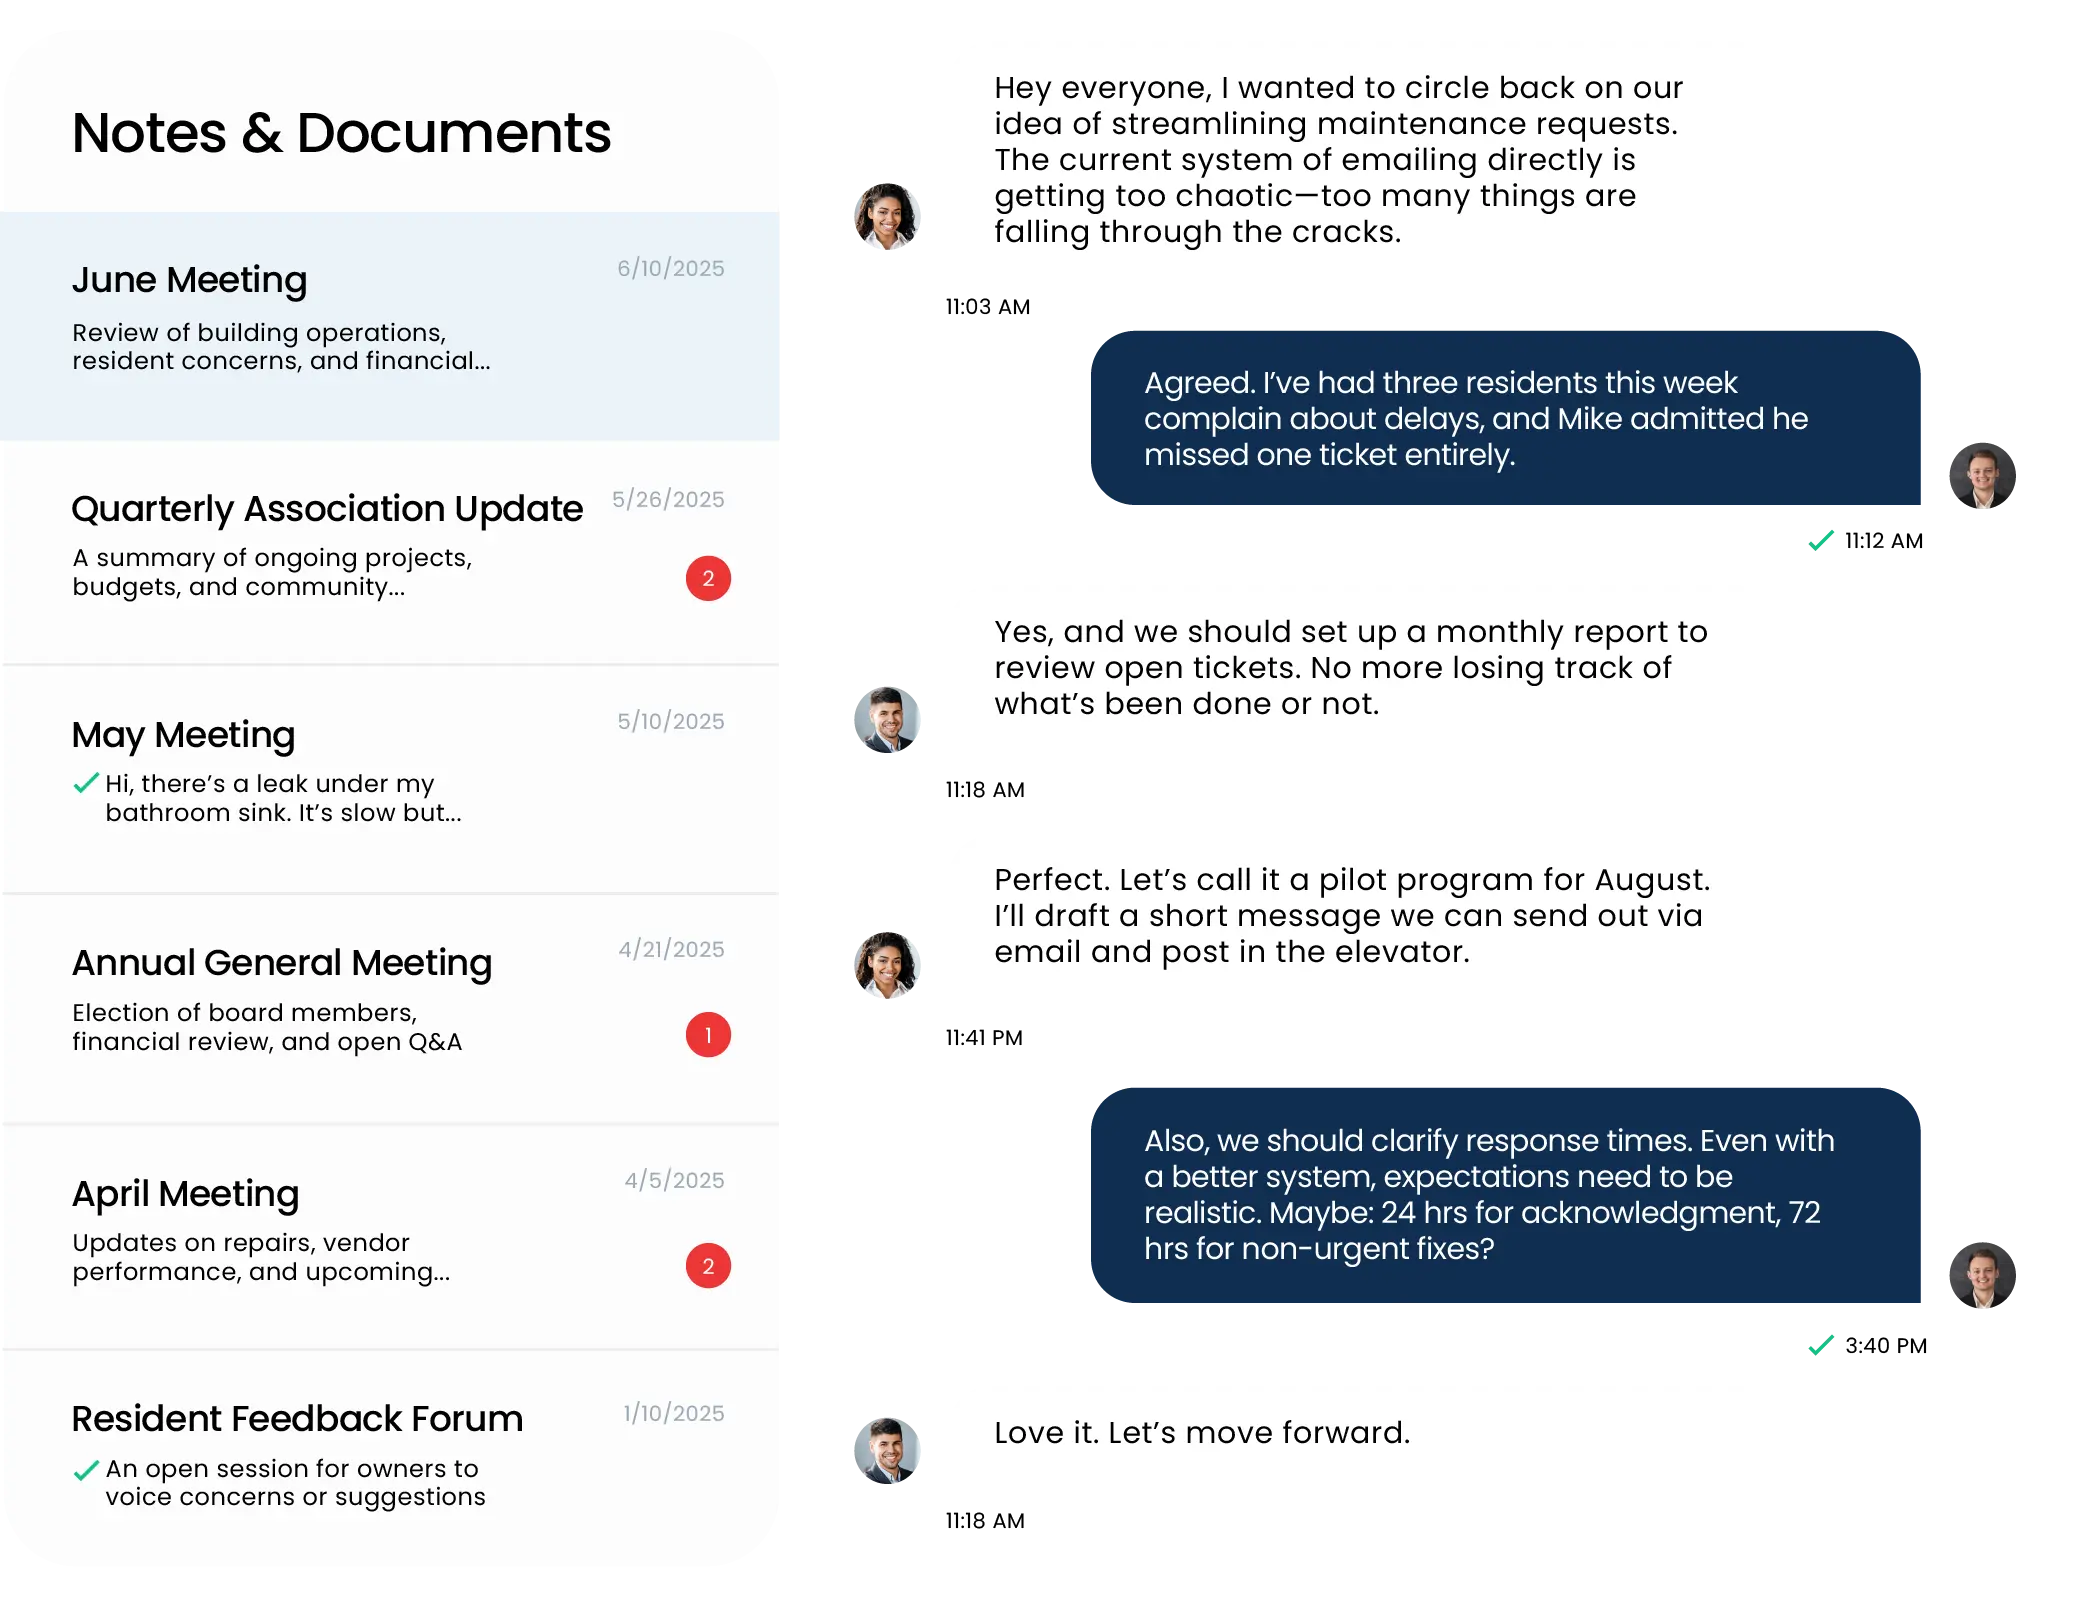Open the Quarterly Association Update note
2079x1599 pixels.
tap(390, 552)
